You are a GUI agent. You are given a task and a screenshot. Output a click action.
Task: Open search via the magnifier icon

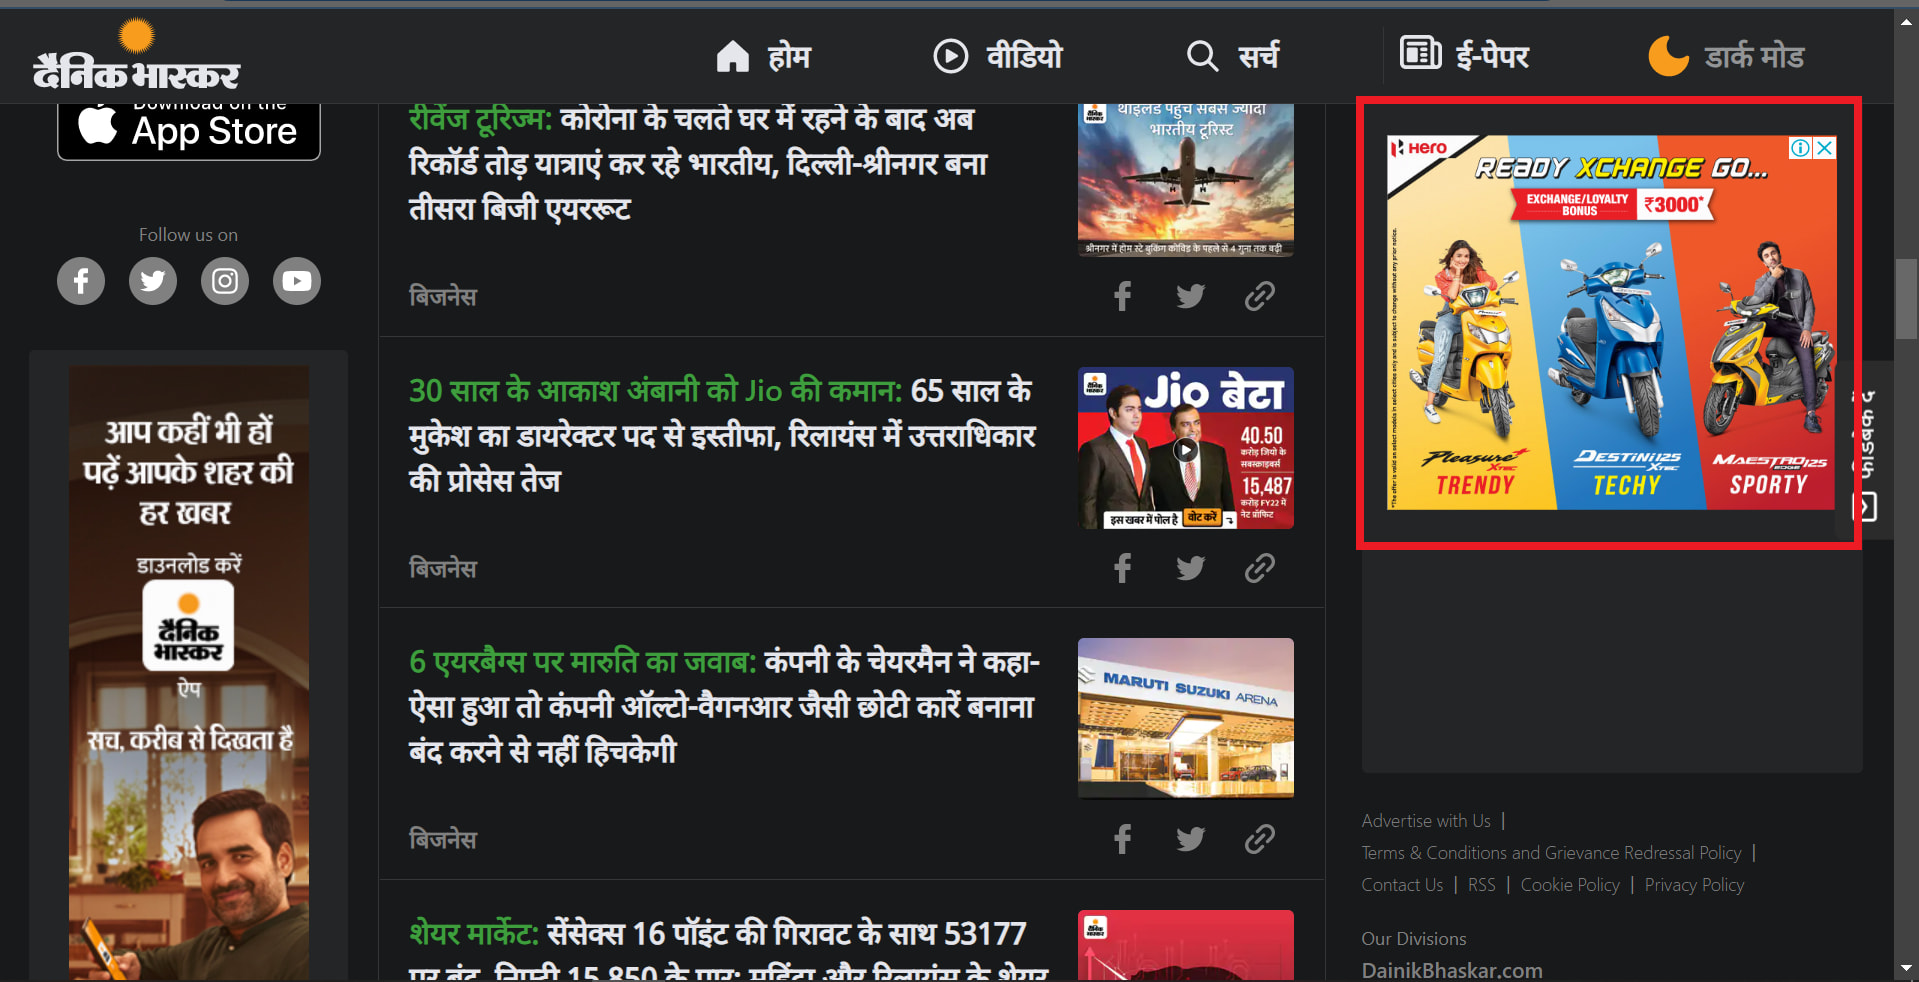[x=1201, y=56]
